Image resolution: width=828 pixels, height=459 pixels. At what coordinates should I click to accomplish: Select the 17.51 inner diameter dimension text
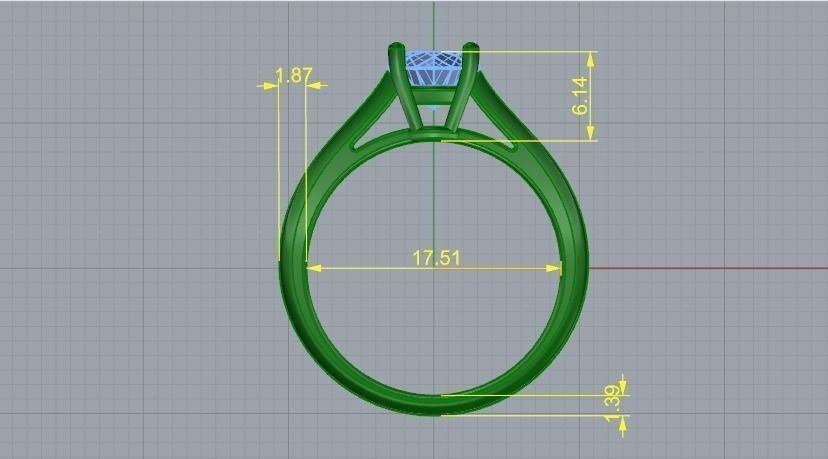(x=436, y=258)
